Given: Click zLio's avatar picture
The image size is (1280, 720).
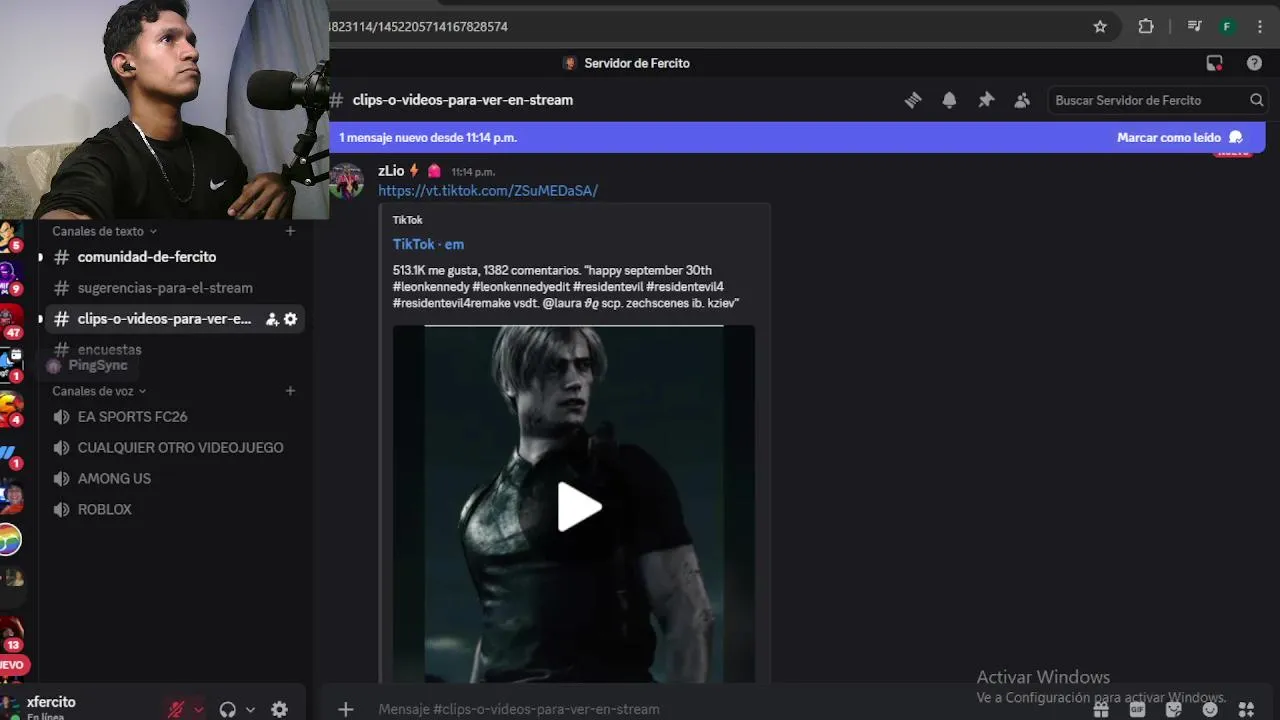Looking at the screenshot, I should coord(347,181).
